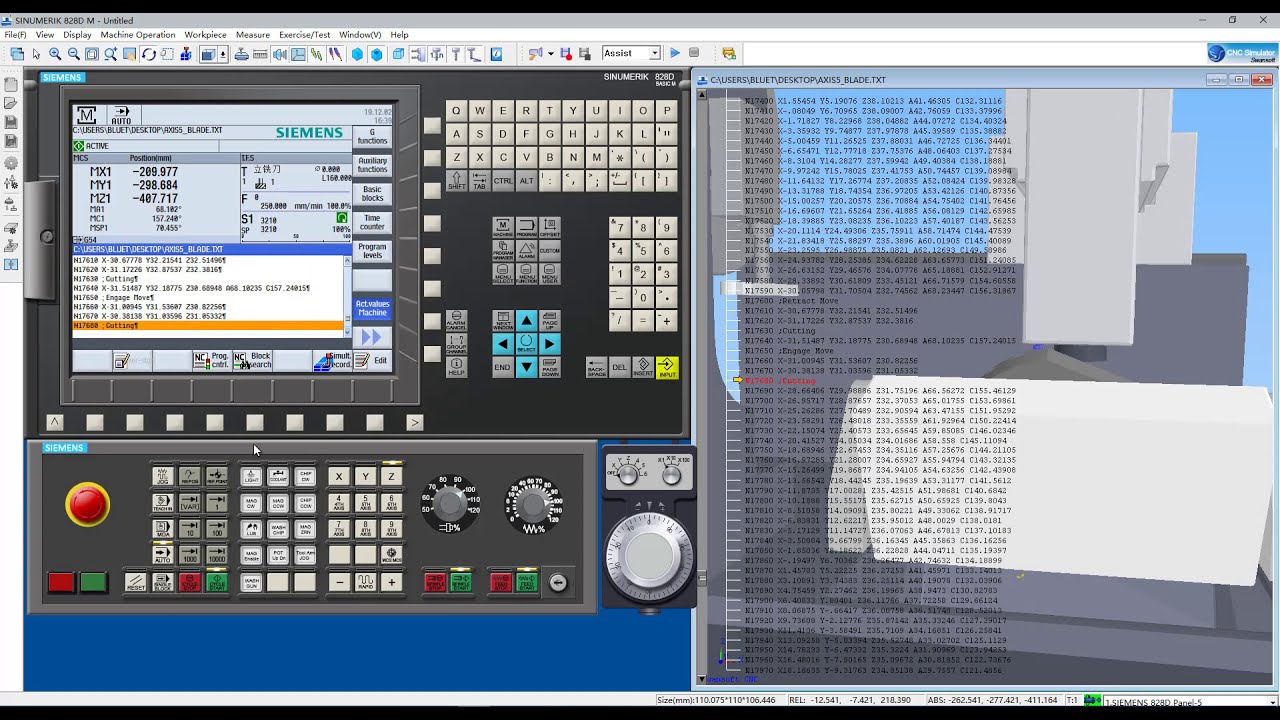The image size is (1280, 720).
Task: Toggle Z axis selection key
Action: point(392,476)
